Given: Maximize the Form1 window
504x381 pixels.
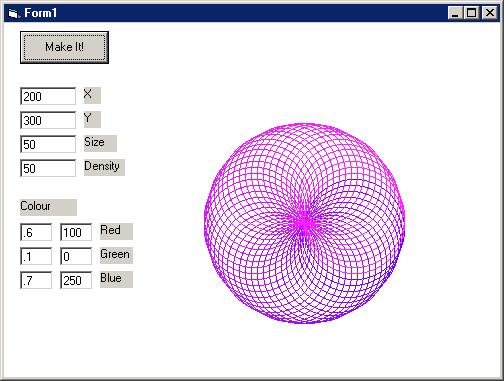Looking at the screenshot, I should 471,13.
